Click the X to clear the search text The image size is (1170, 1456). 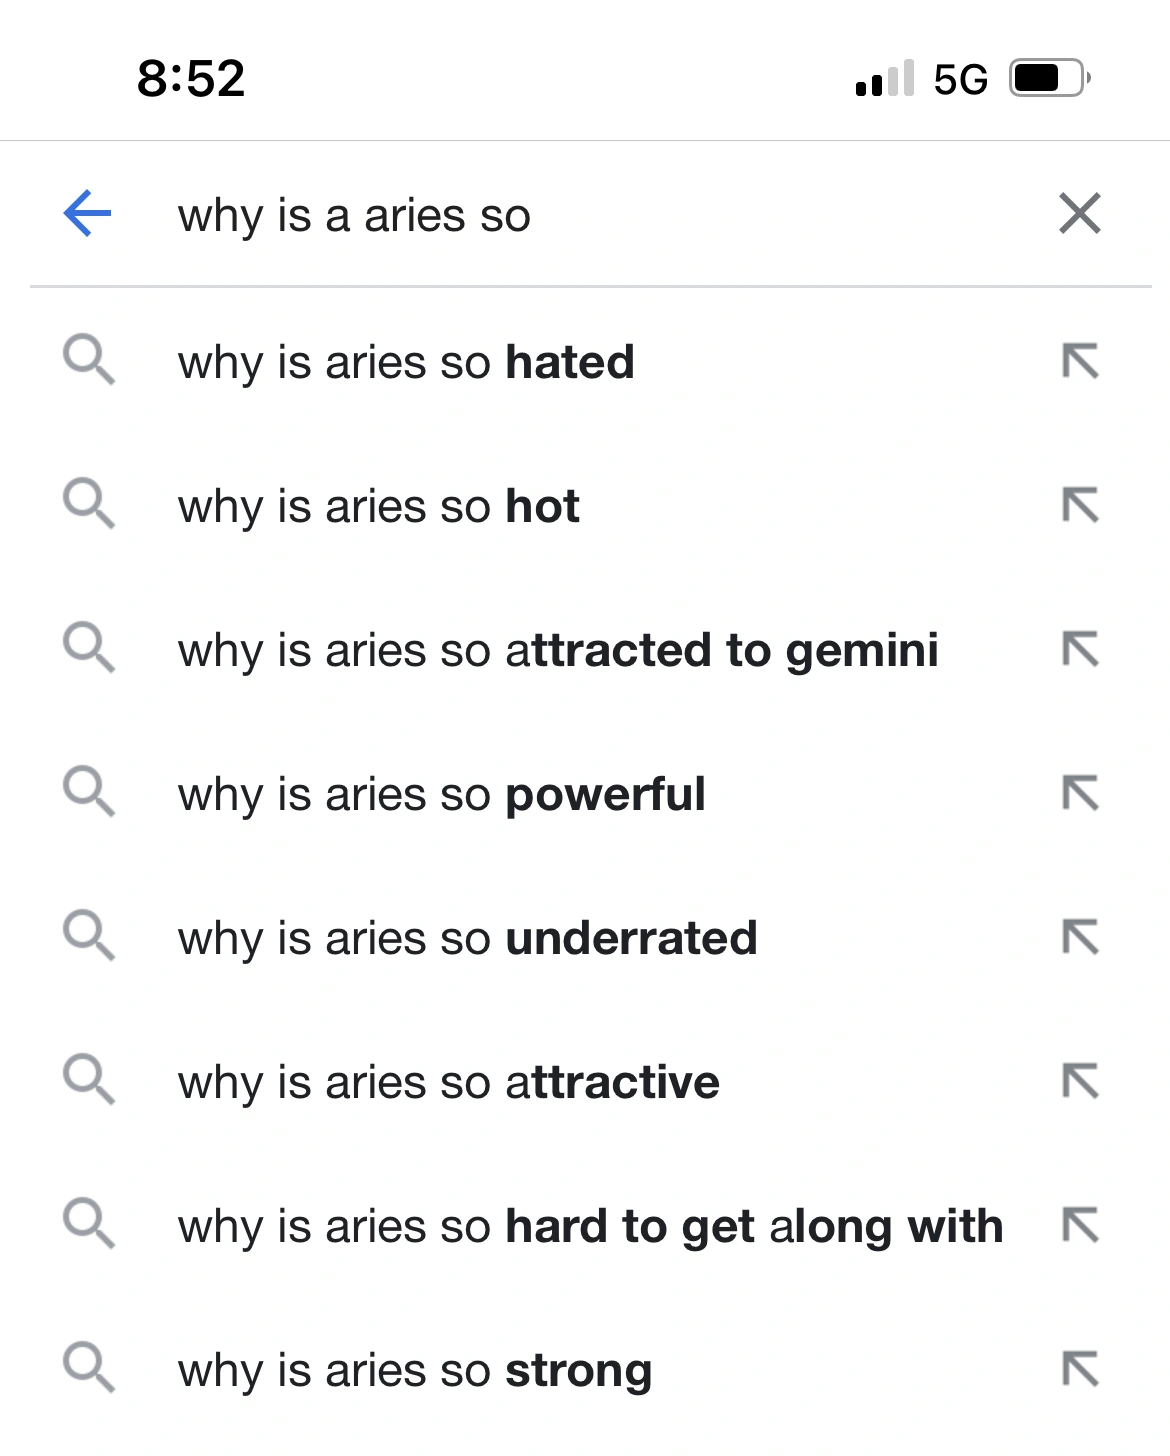pyautogui.click(x=1081, y=213)
